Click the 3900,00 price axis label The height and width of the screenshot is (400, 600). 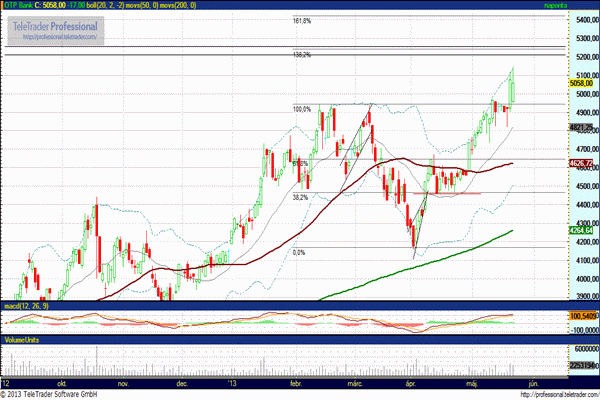(587, 296)
